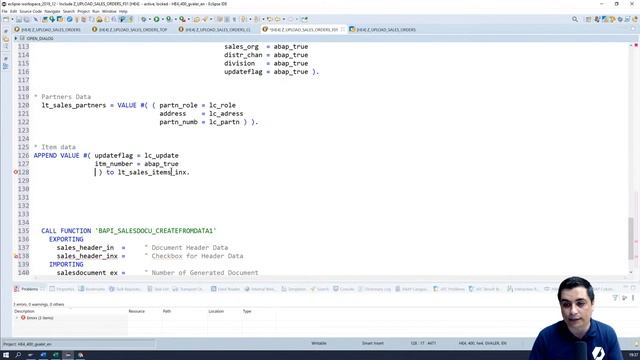The height and width of the screenshot is (360, 640).
Task: Open the Back history dropdown arrow
Action: pyautogui.click(x=284, y=19)
